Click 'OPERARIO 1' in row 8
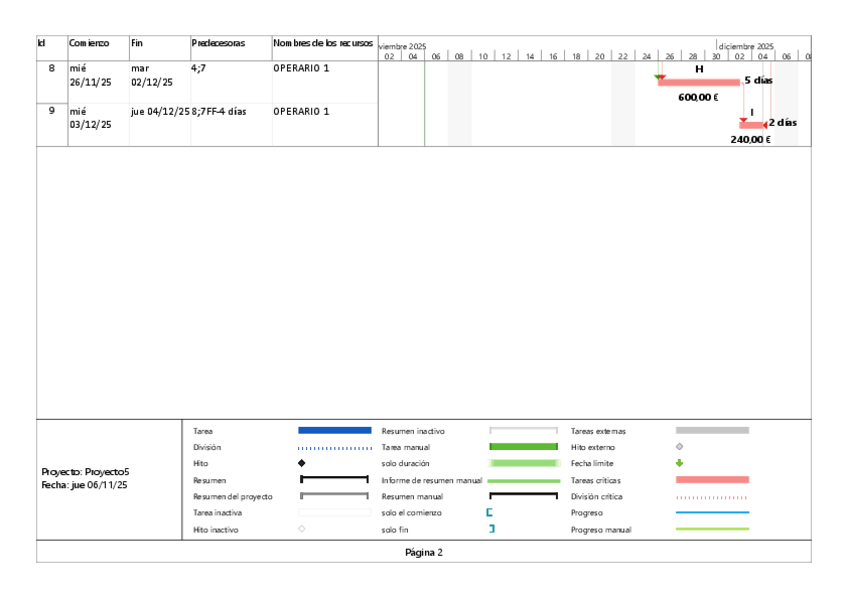848x599 pixels. pyautogui.click(x=301, y=68)
